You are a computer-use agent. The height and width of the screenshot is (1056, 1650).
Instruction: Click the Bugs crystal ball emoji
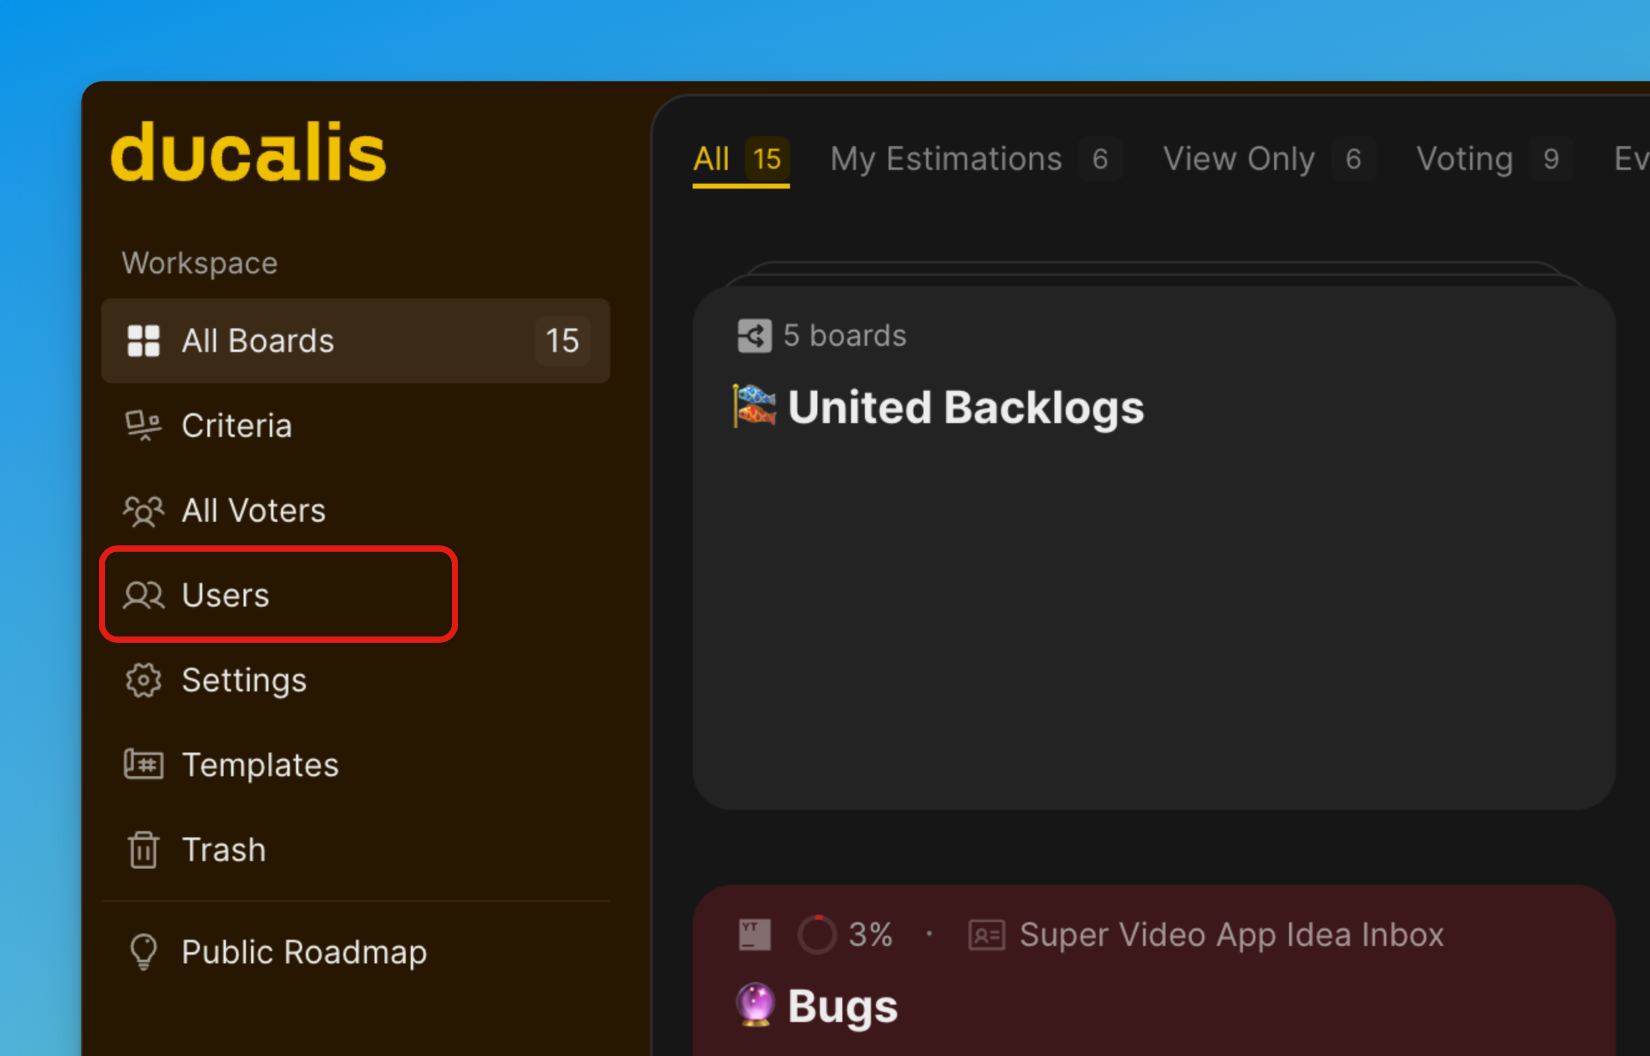point(755,1005)
